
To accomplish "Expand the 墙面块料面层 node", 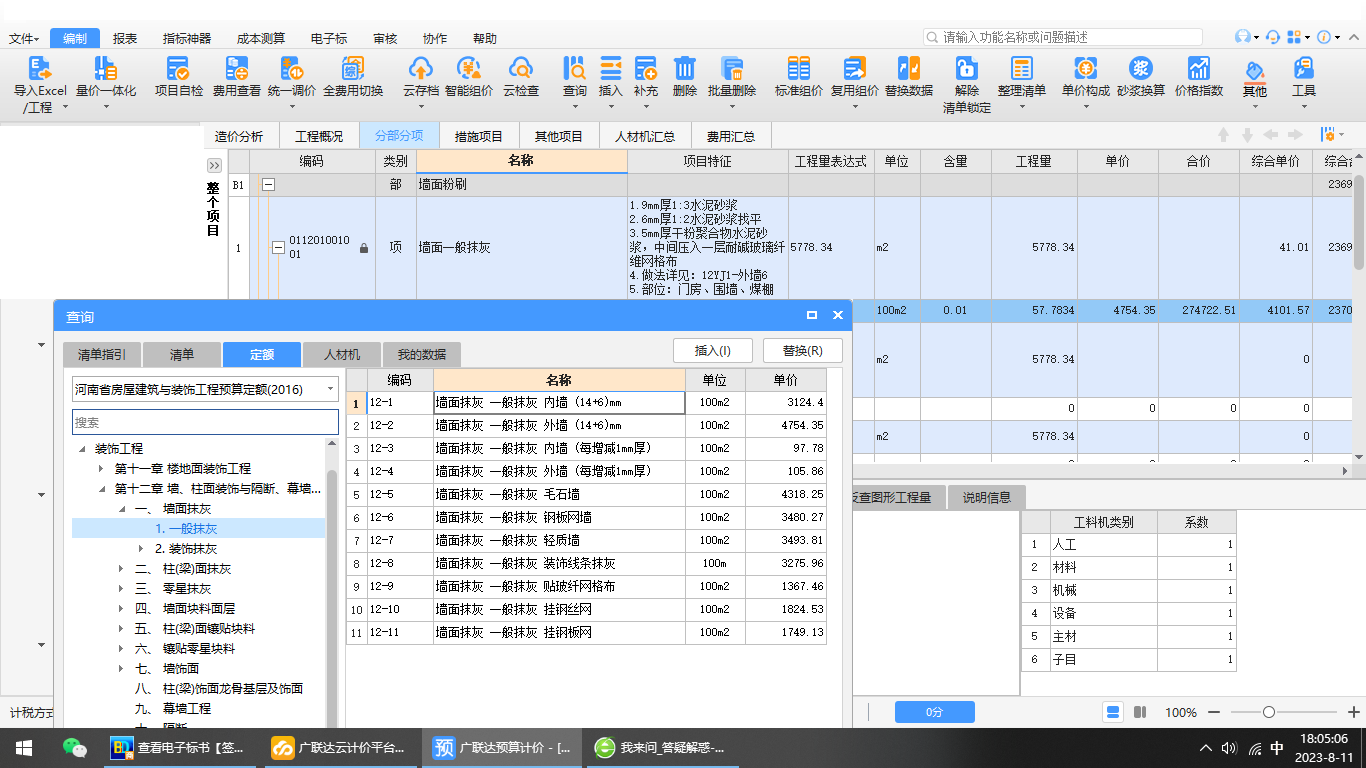I will [120, 609].
